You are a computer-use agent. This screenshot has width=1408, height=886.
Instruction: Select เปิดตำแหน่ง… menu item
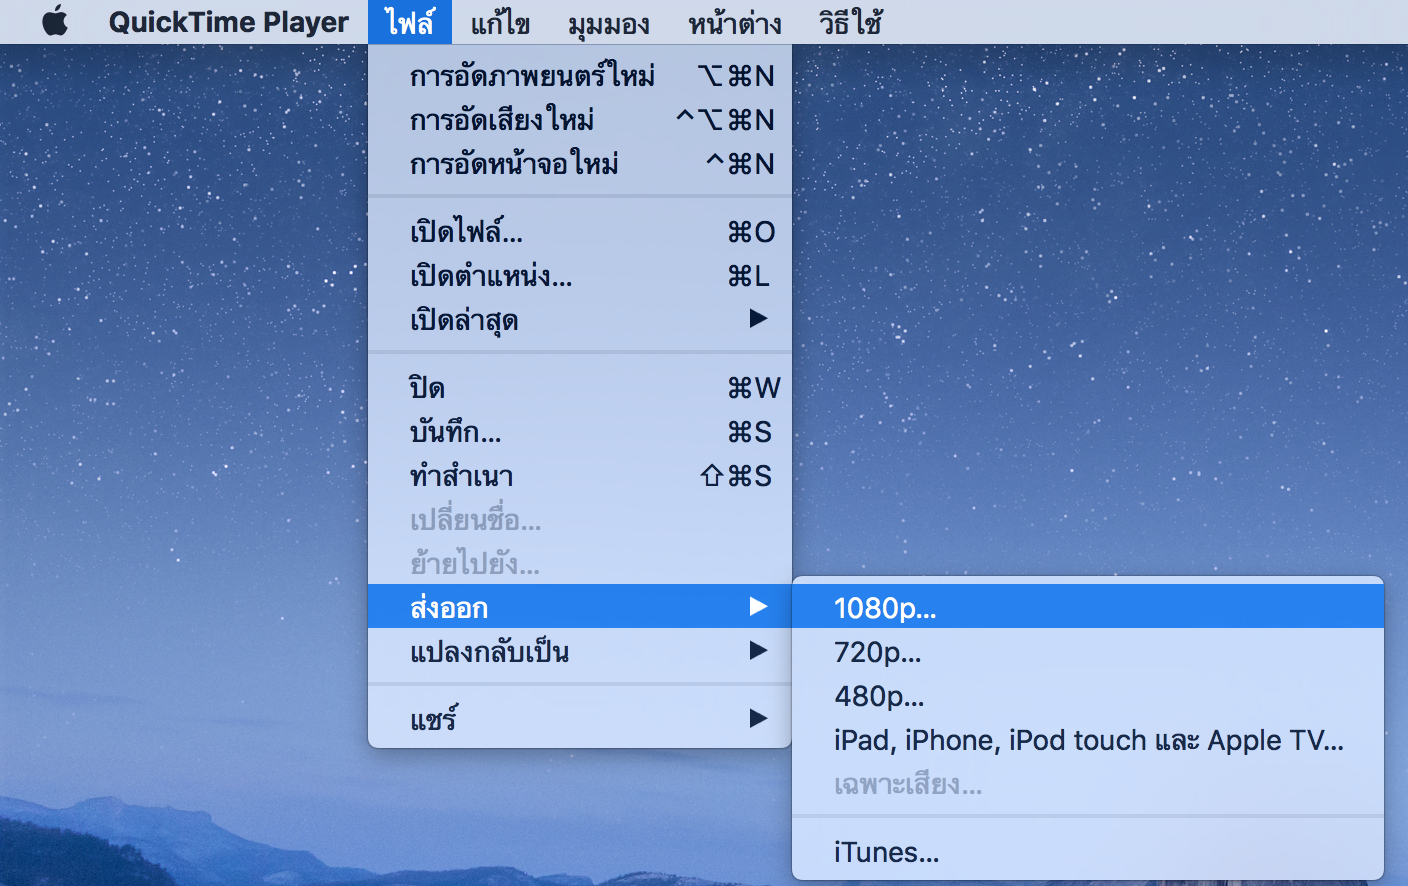[x=580, y=276]
